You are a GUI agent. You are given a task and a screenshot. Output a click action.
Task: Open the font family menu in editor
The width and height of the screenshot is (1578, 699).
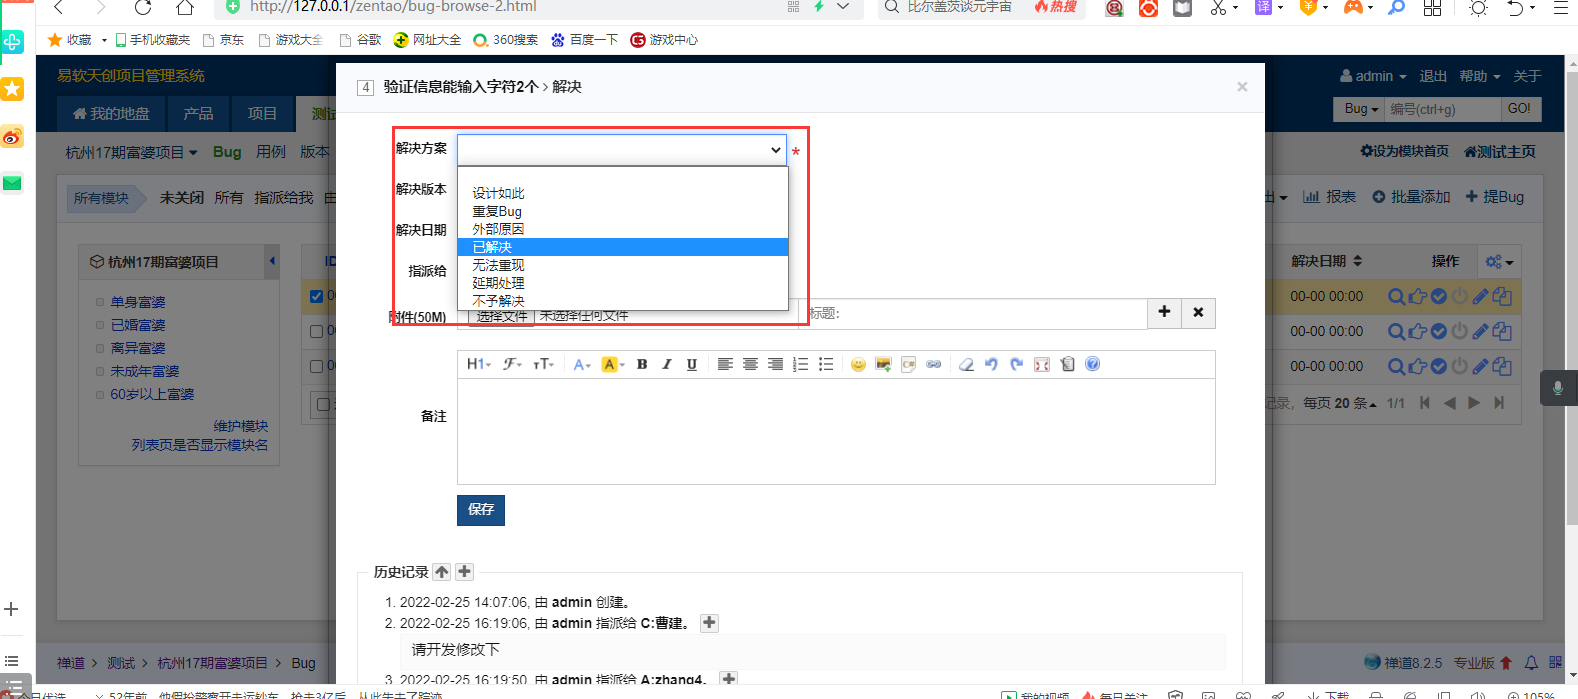coord(512,364)
